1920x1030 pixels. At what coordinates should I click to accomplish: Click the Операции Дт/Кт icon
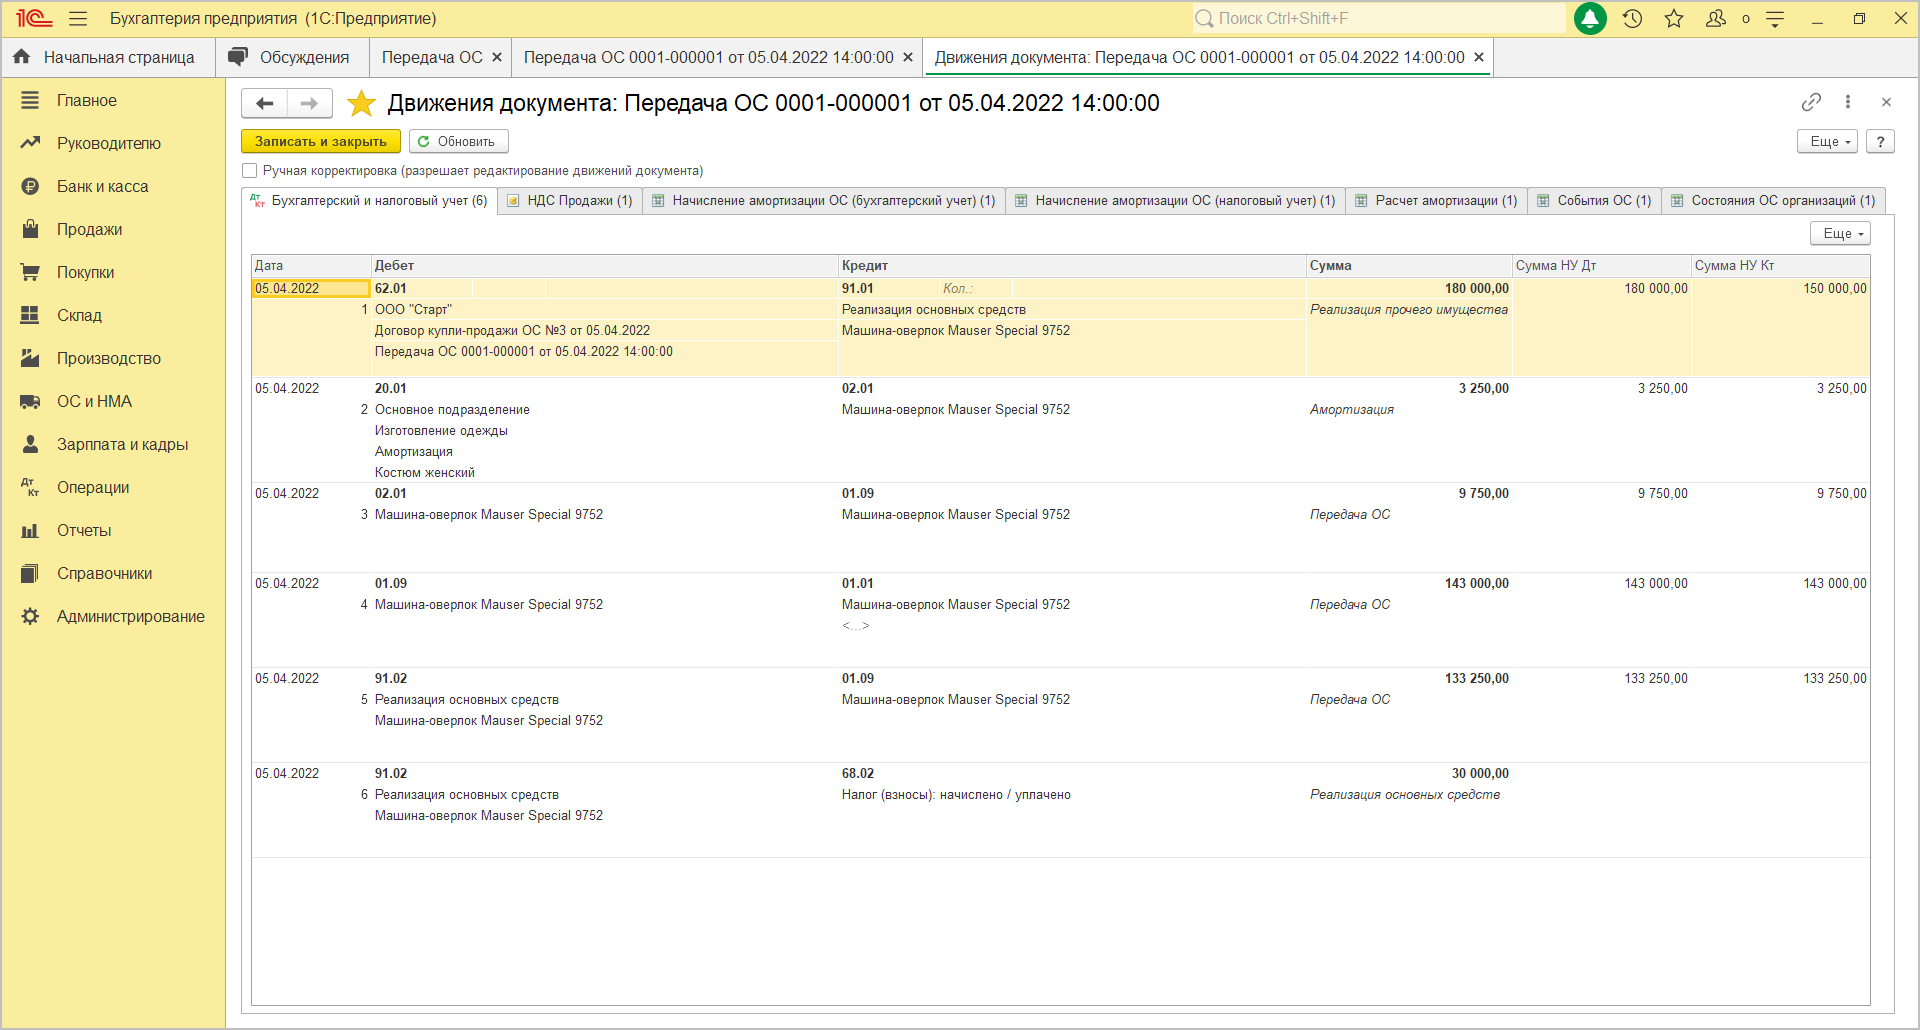tap(30, 487)
